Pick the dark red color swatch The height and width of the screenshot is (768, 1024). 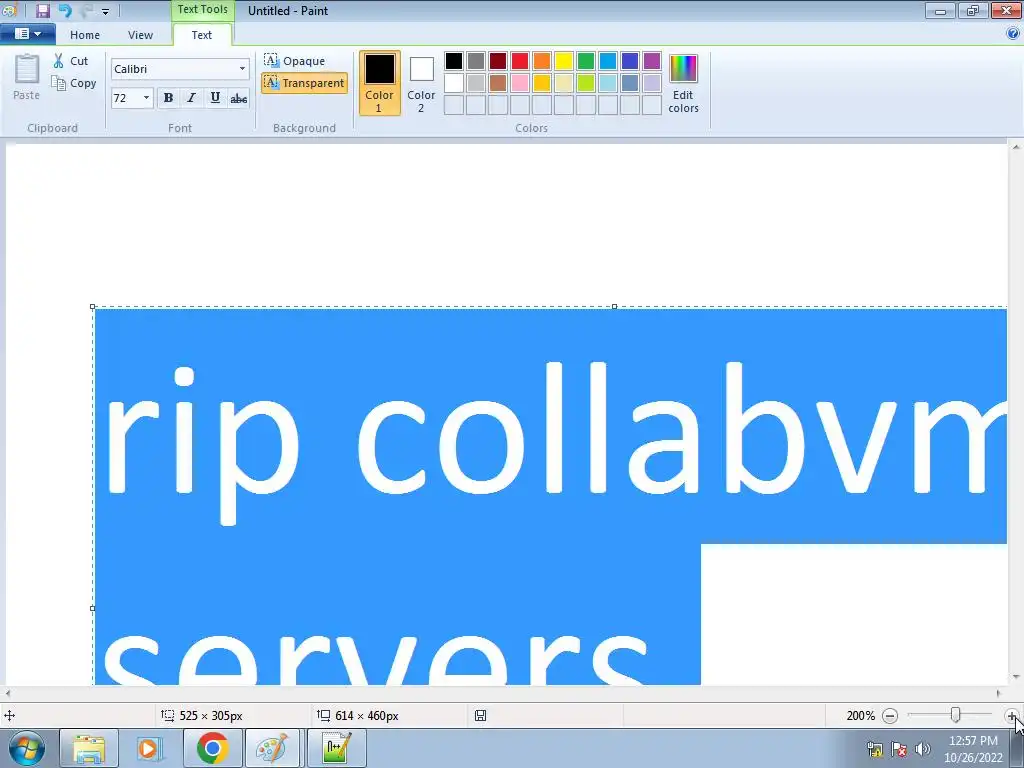point(498,61)
